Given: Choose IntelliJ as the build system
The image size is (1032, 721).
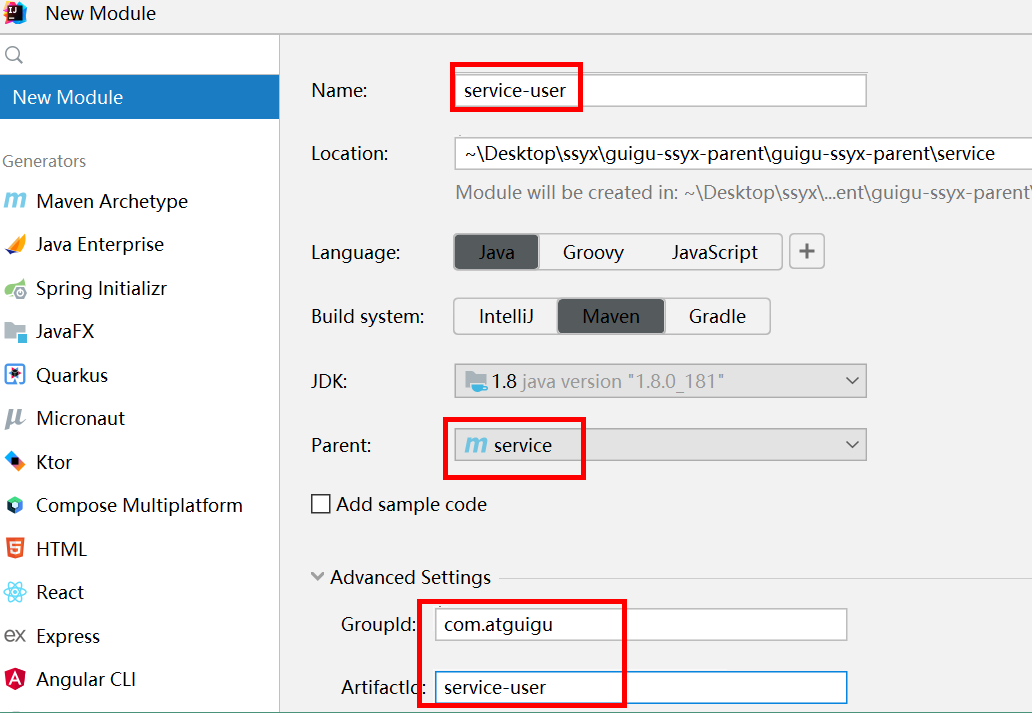Looking at the screenshot, I should [x=506, y=316].
